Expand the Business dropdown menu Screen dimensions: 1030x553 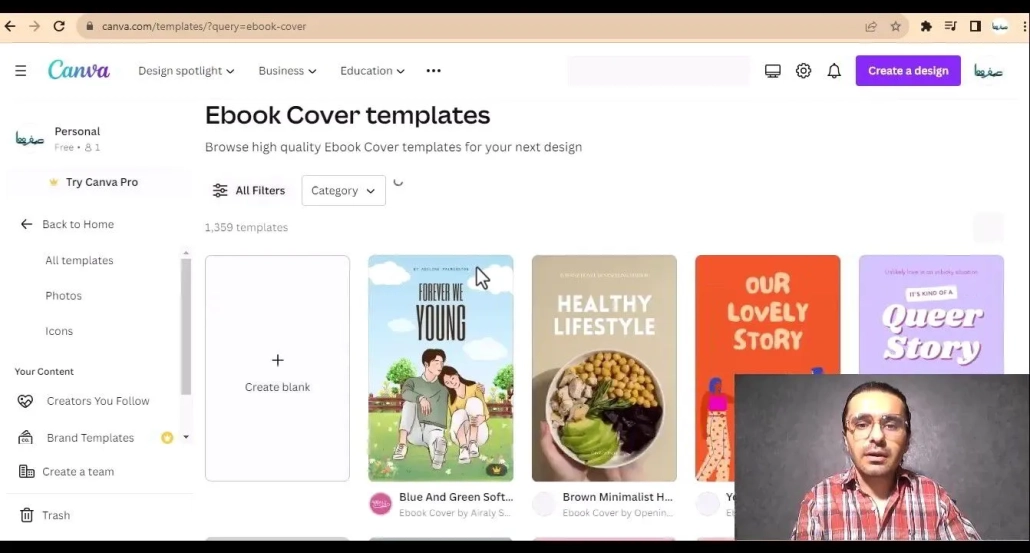point(287,71)
